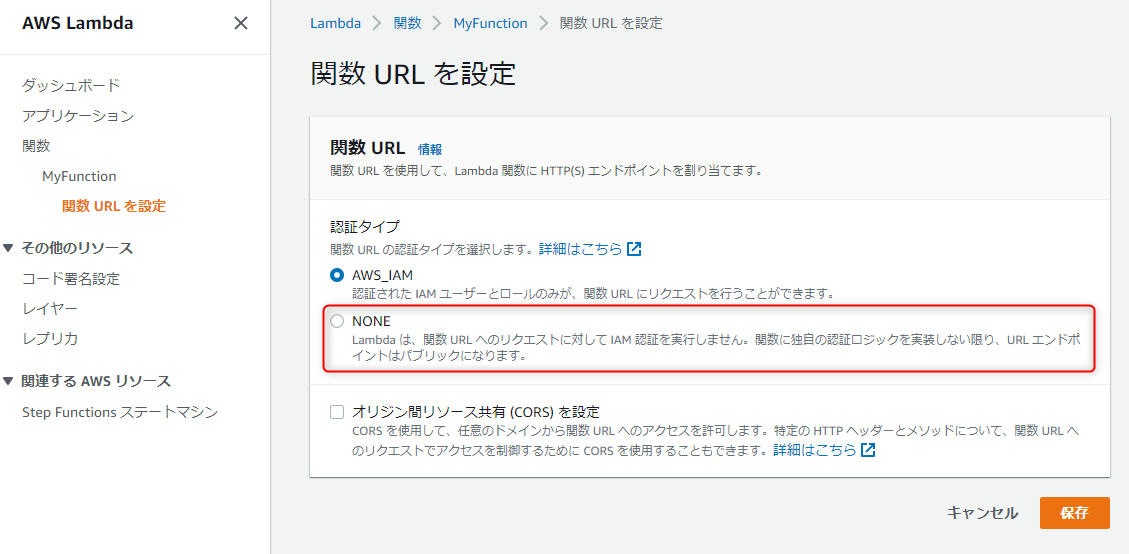This screenshot has height=554, width=1129.
Task: Click the 認証タイプ label
Action: click(364, 227)
